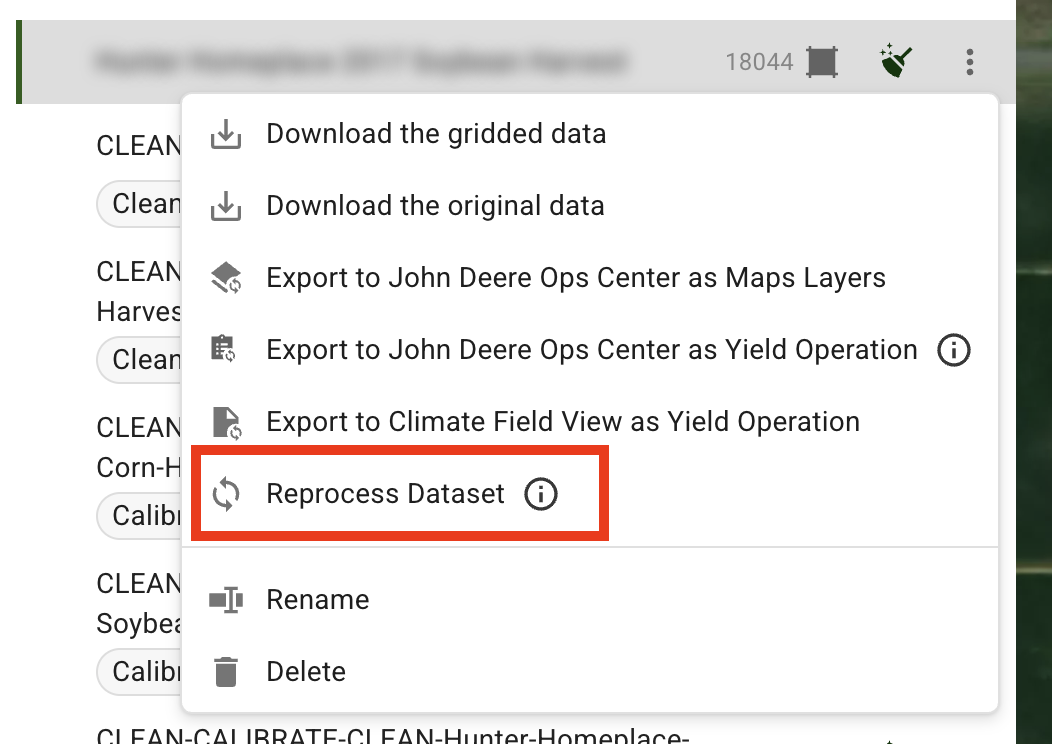Open the three-dot overflow menu
Image resolution: width=1052 pixels, height=744 pixels.
969,61
